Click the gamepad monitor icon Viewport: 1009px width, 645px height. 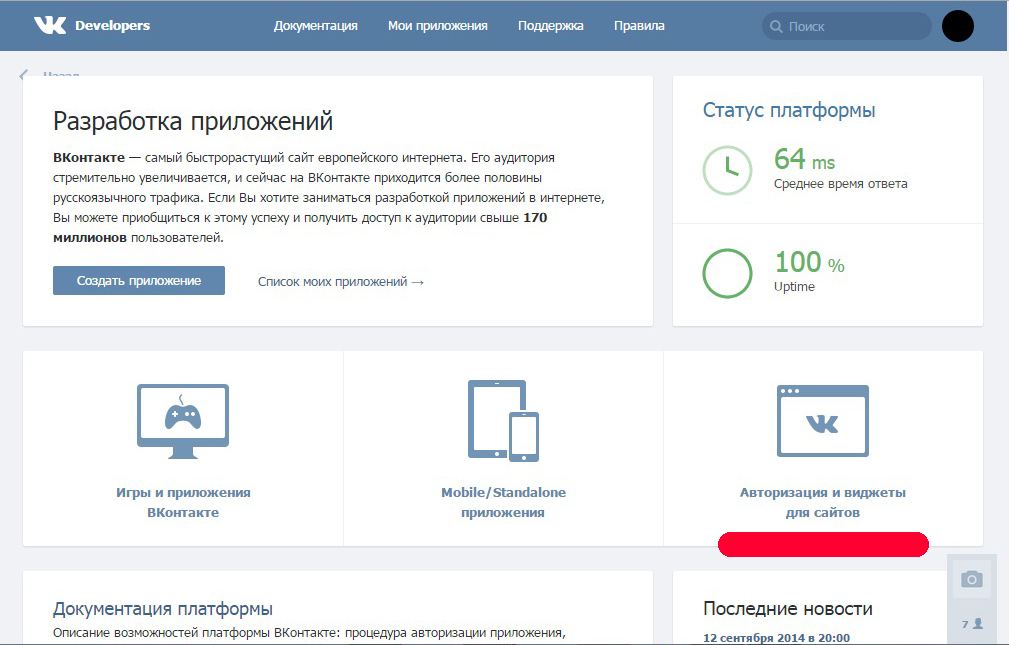pyautogui.click(x=183, y=421)
